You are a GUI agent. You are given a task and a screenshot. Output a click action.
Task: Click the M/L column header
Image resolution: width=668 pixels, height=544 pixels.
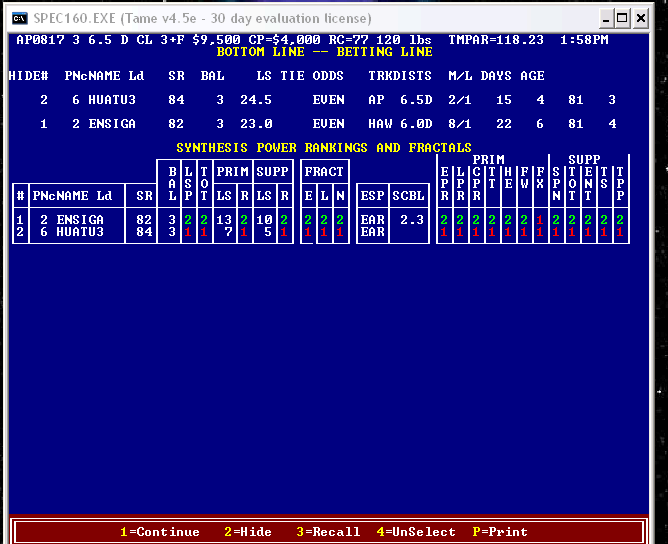pos(460,76)
